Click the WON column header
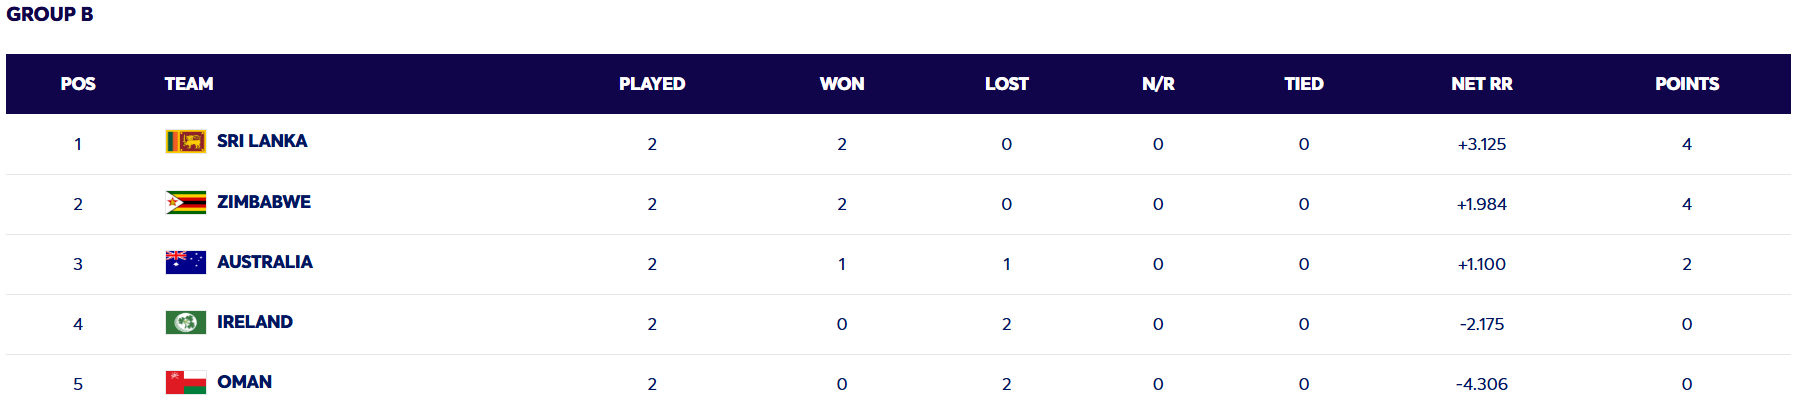 tap(841, 84)
